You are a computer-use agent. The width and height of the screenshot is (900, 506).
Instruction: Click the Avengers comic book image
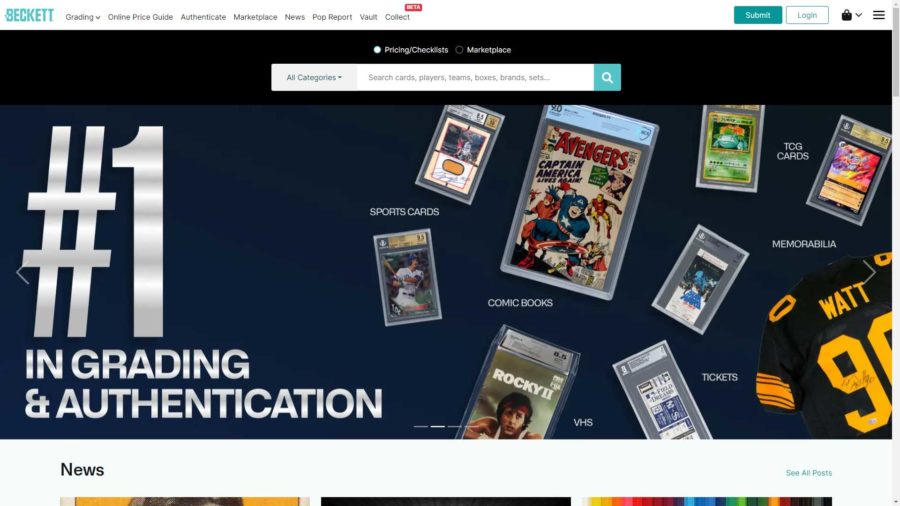coord(579,201)
